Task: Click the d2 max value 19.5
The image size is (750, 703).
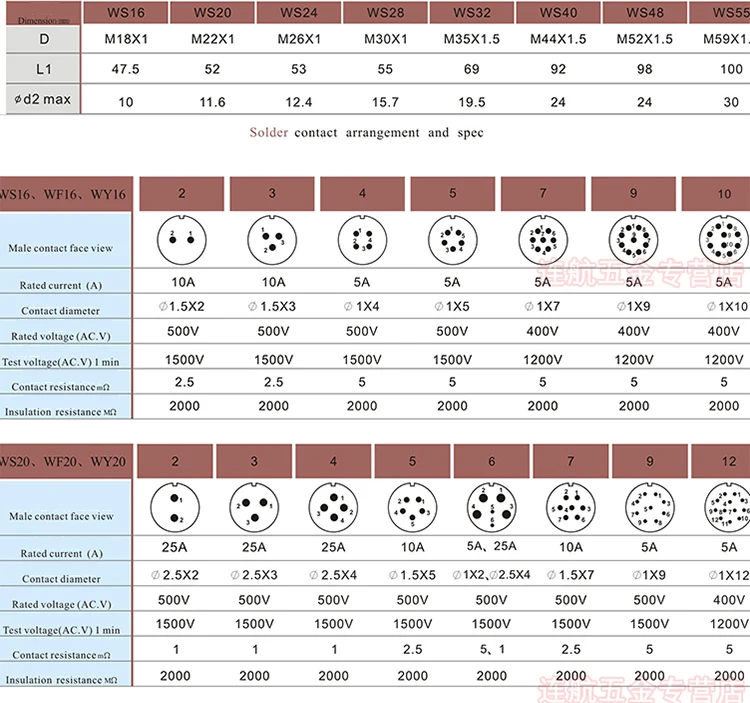Action: pyautogui.click(x=472, y=102)
